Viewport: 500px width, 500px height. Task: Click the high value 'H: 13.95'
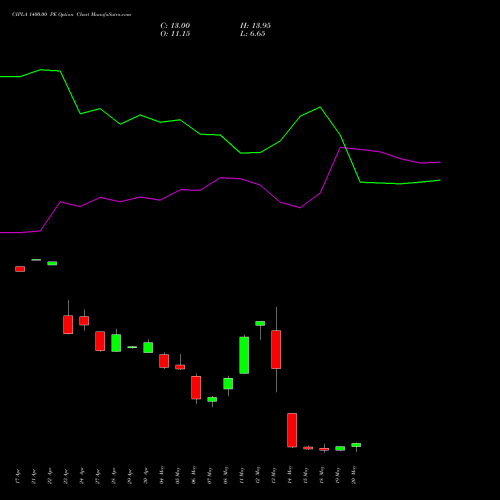[255, 26]
